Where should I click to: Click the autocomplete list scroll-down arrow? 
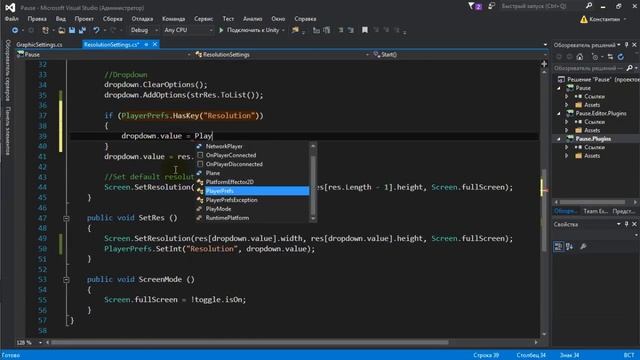pos(313,218)
